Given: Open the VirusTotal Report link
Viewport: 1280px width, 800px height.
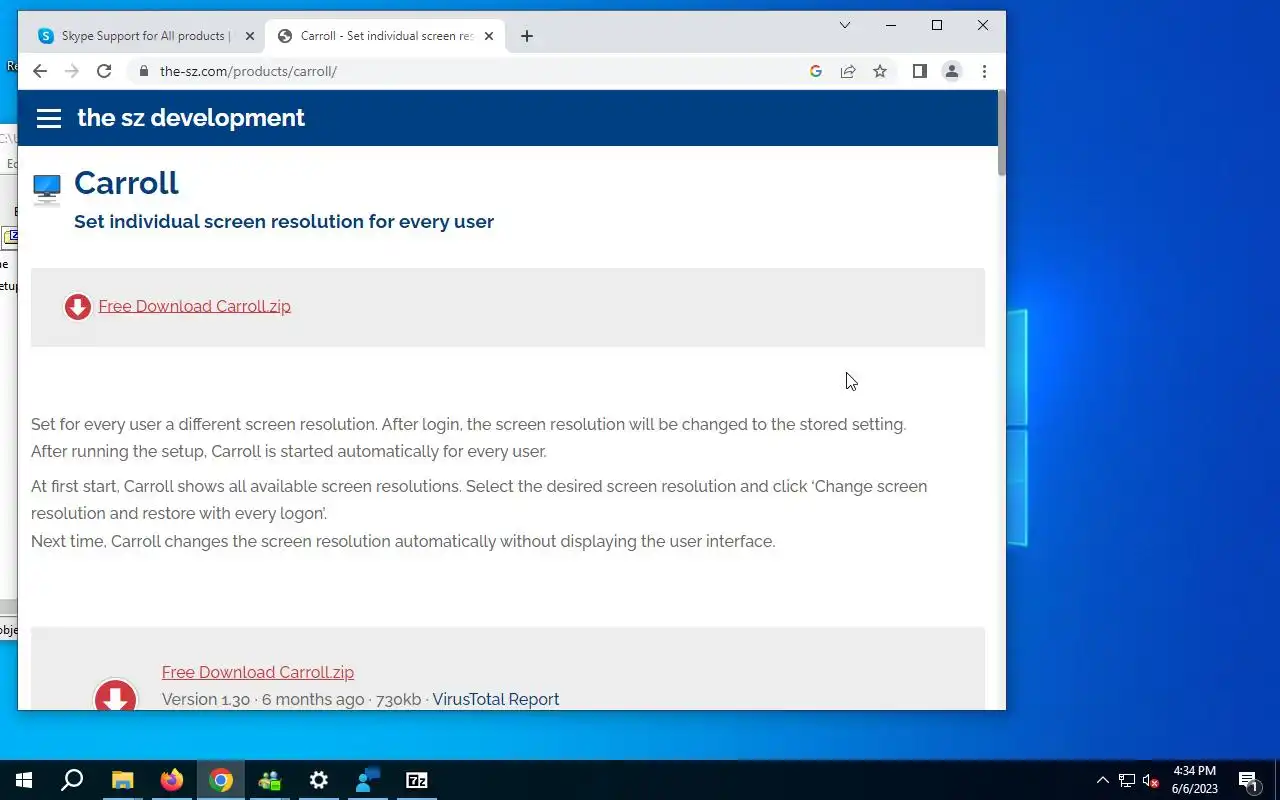Looking at the screenshot, I should [496, 699].
